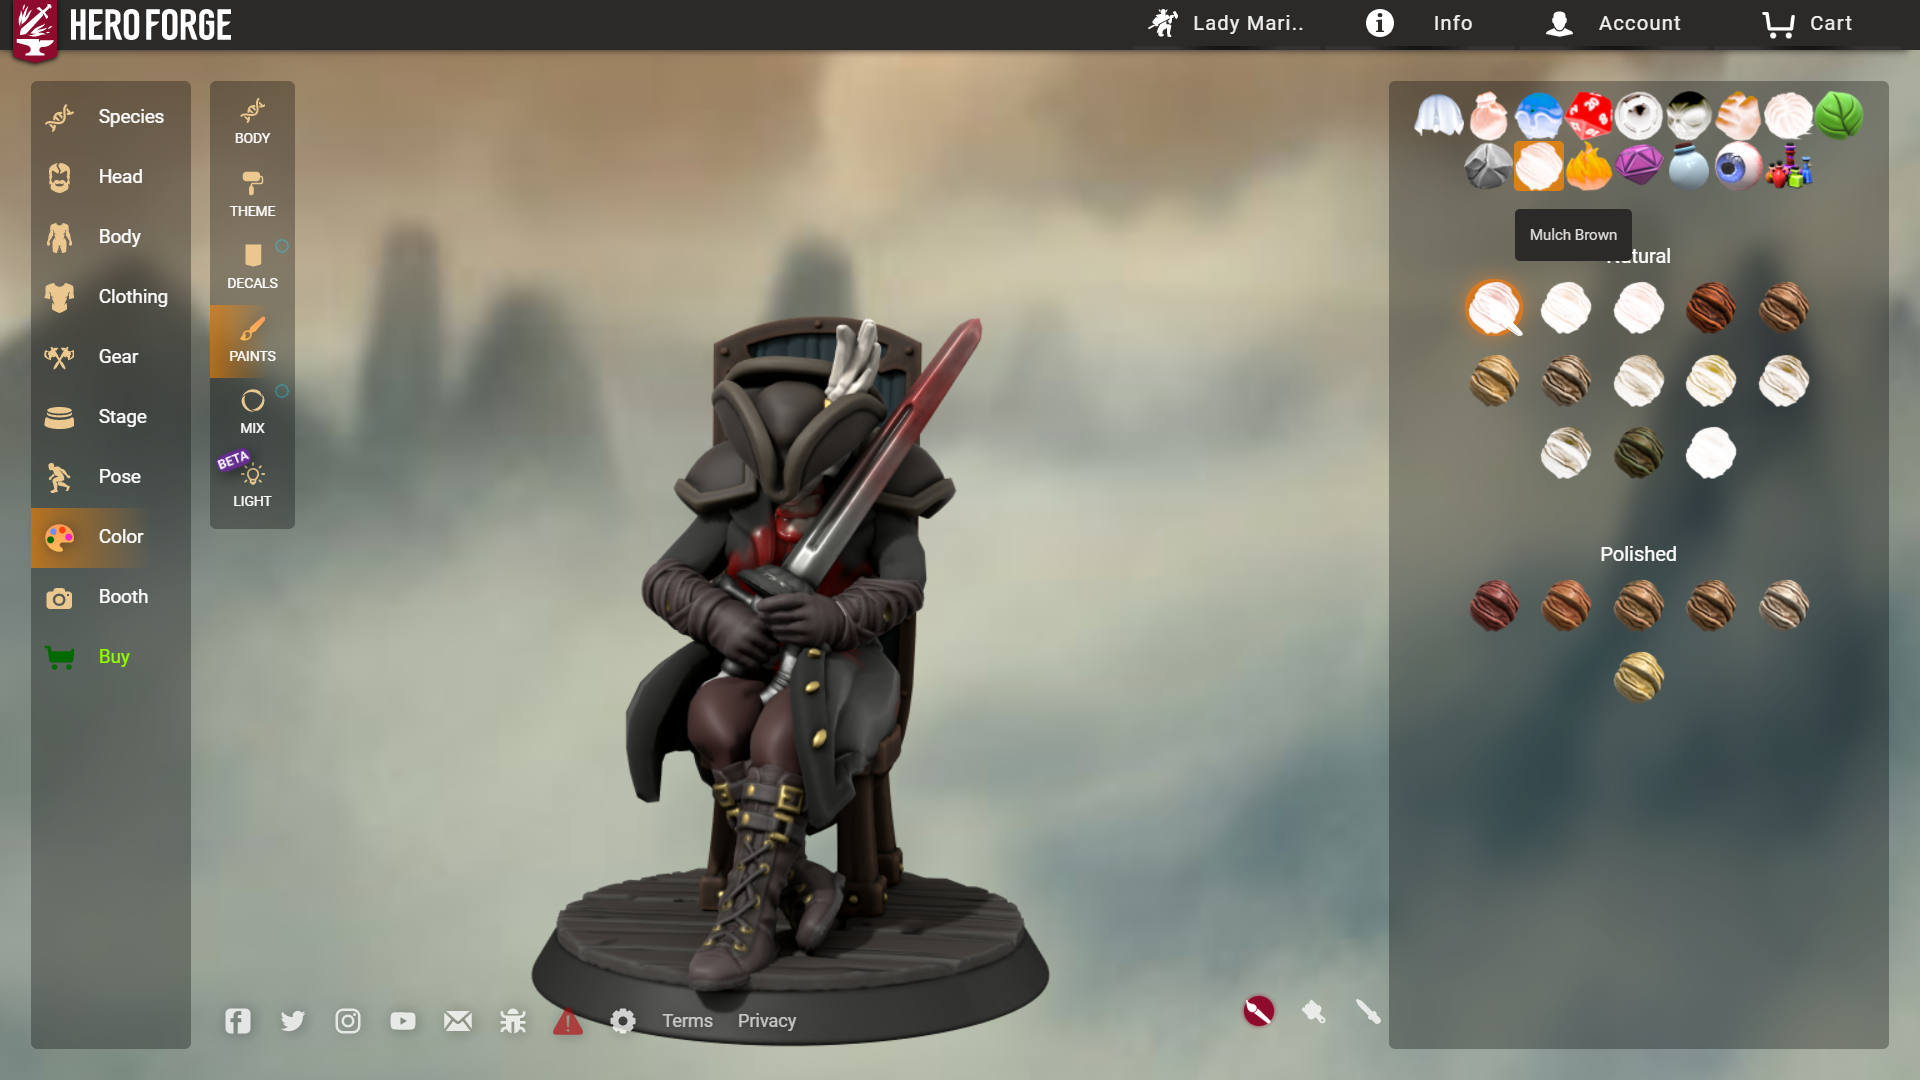Image resolution: width=1920 pixels, height=1080 pixels.
Task: Open the Pose customization menu
Action: pos(120,476)
